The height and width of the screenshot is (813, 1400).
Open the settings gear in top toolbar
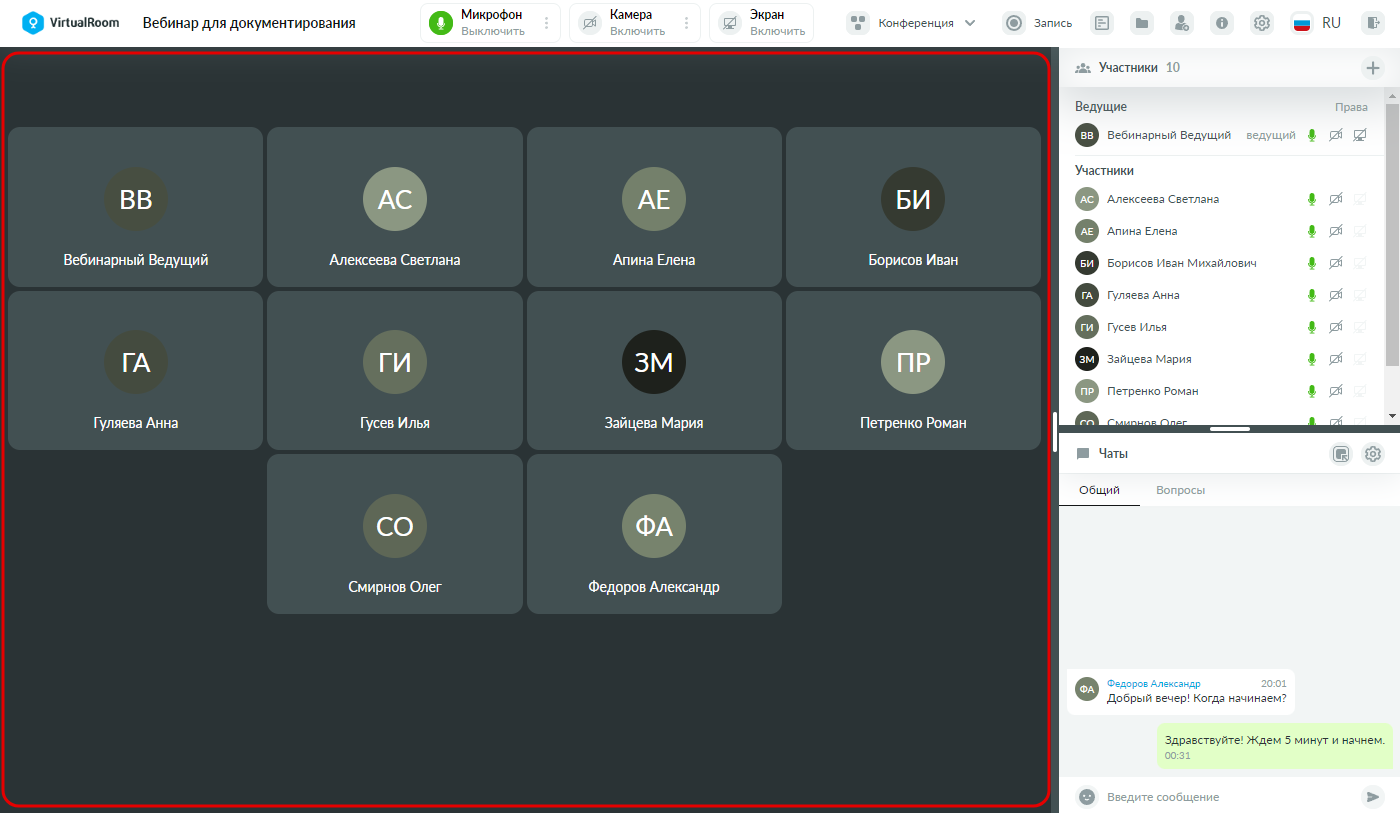tap(1262, 23)
